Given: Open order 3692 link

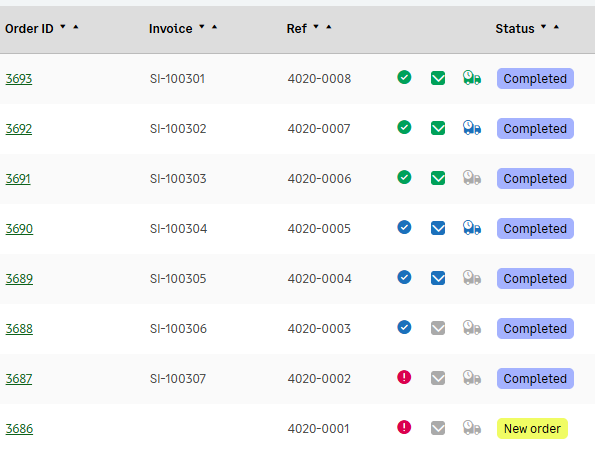Looking at the screenshot, I should (x=19, y=129).
